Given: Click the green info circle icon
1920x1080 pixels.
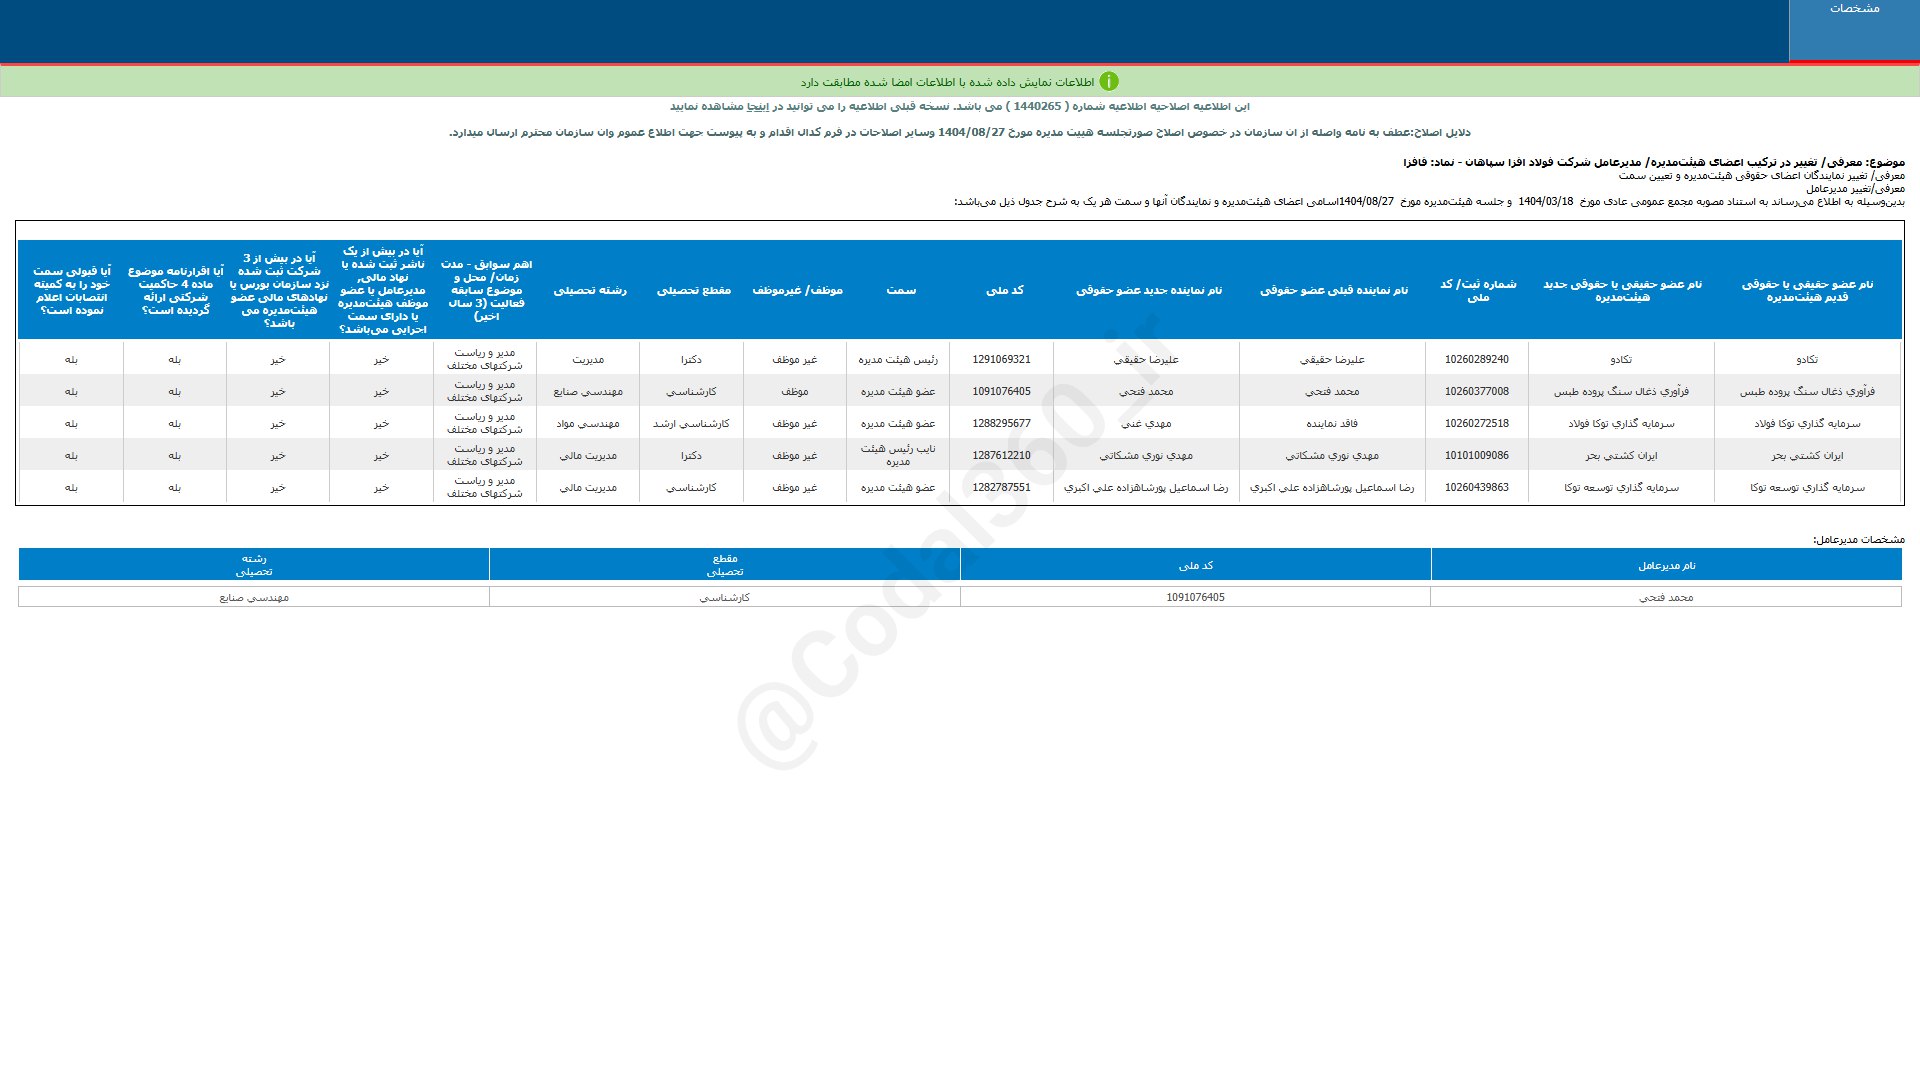Looking at the screenshot, I should tap(1109, 82).
